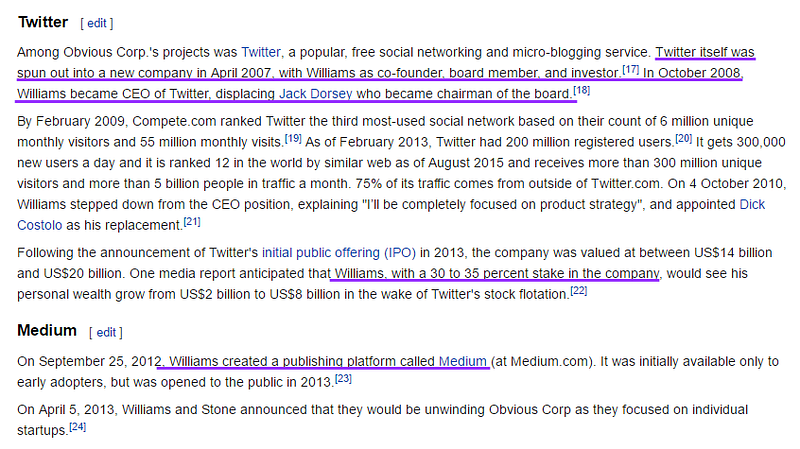Screen dimensions: 800x449
Task: Click the 'Medium.com' text in parentheses
Action: point(549,361)
